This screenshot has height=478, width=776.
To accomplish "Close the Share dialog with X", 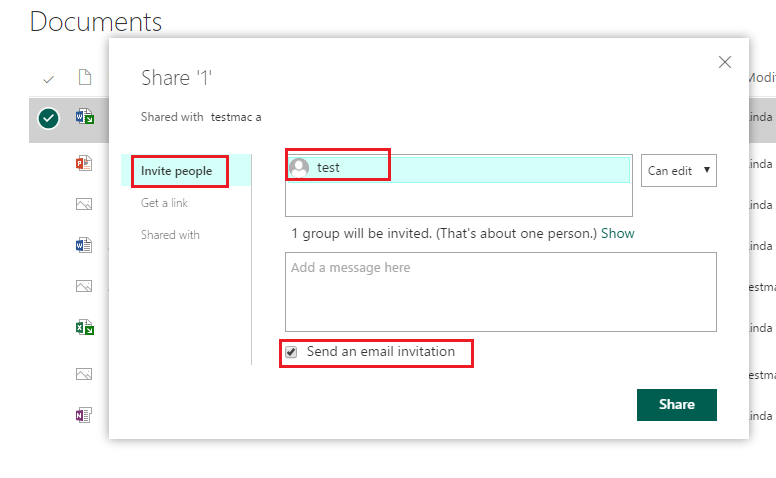I will (x=725, y=62).
